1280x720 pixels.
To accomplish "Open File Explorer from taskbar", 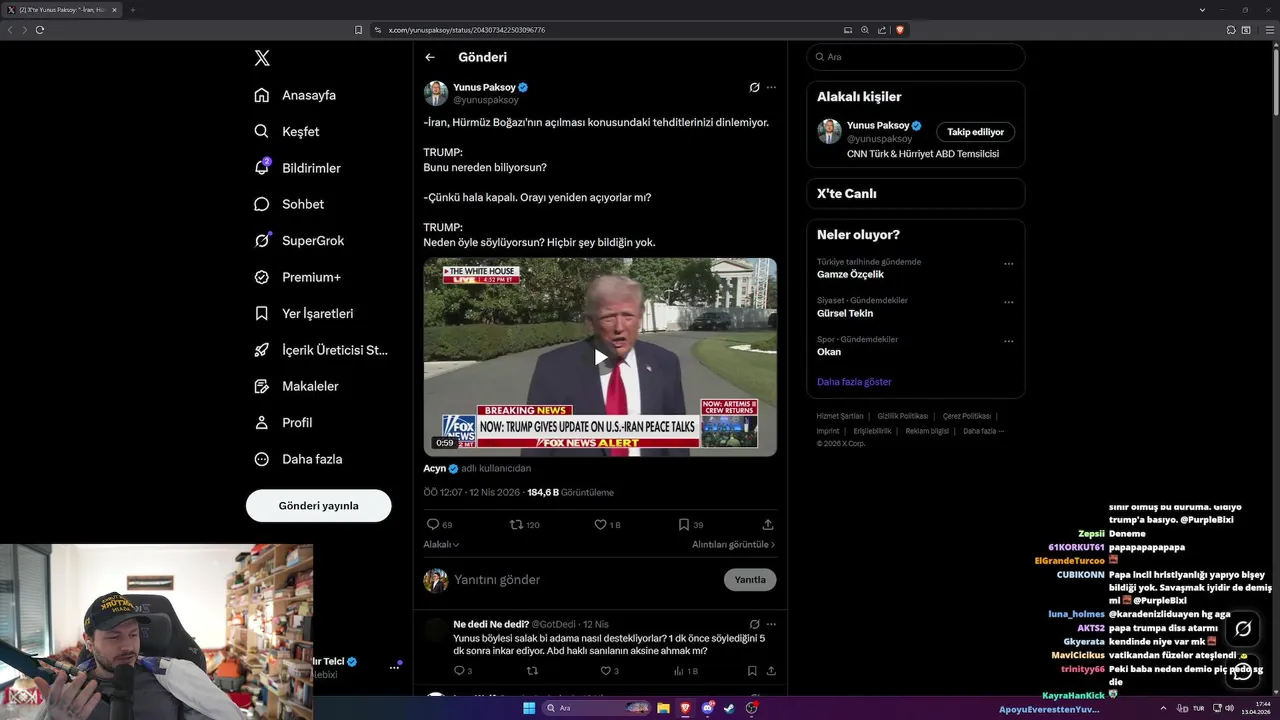I will click(663, 708).
